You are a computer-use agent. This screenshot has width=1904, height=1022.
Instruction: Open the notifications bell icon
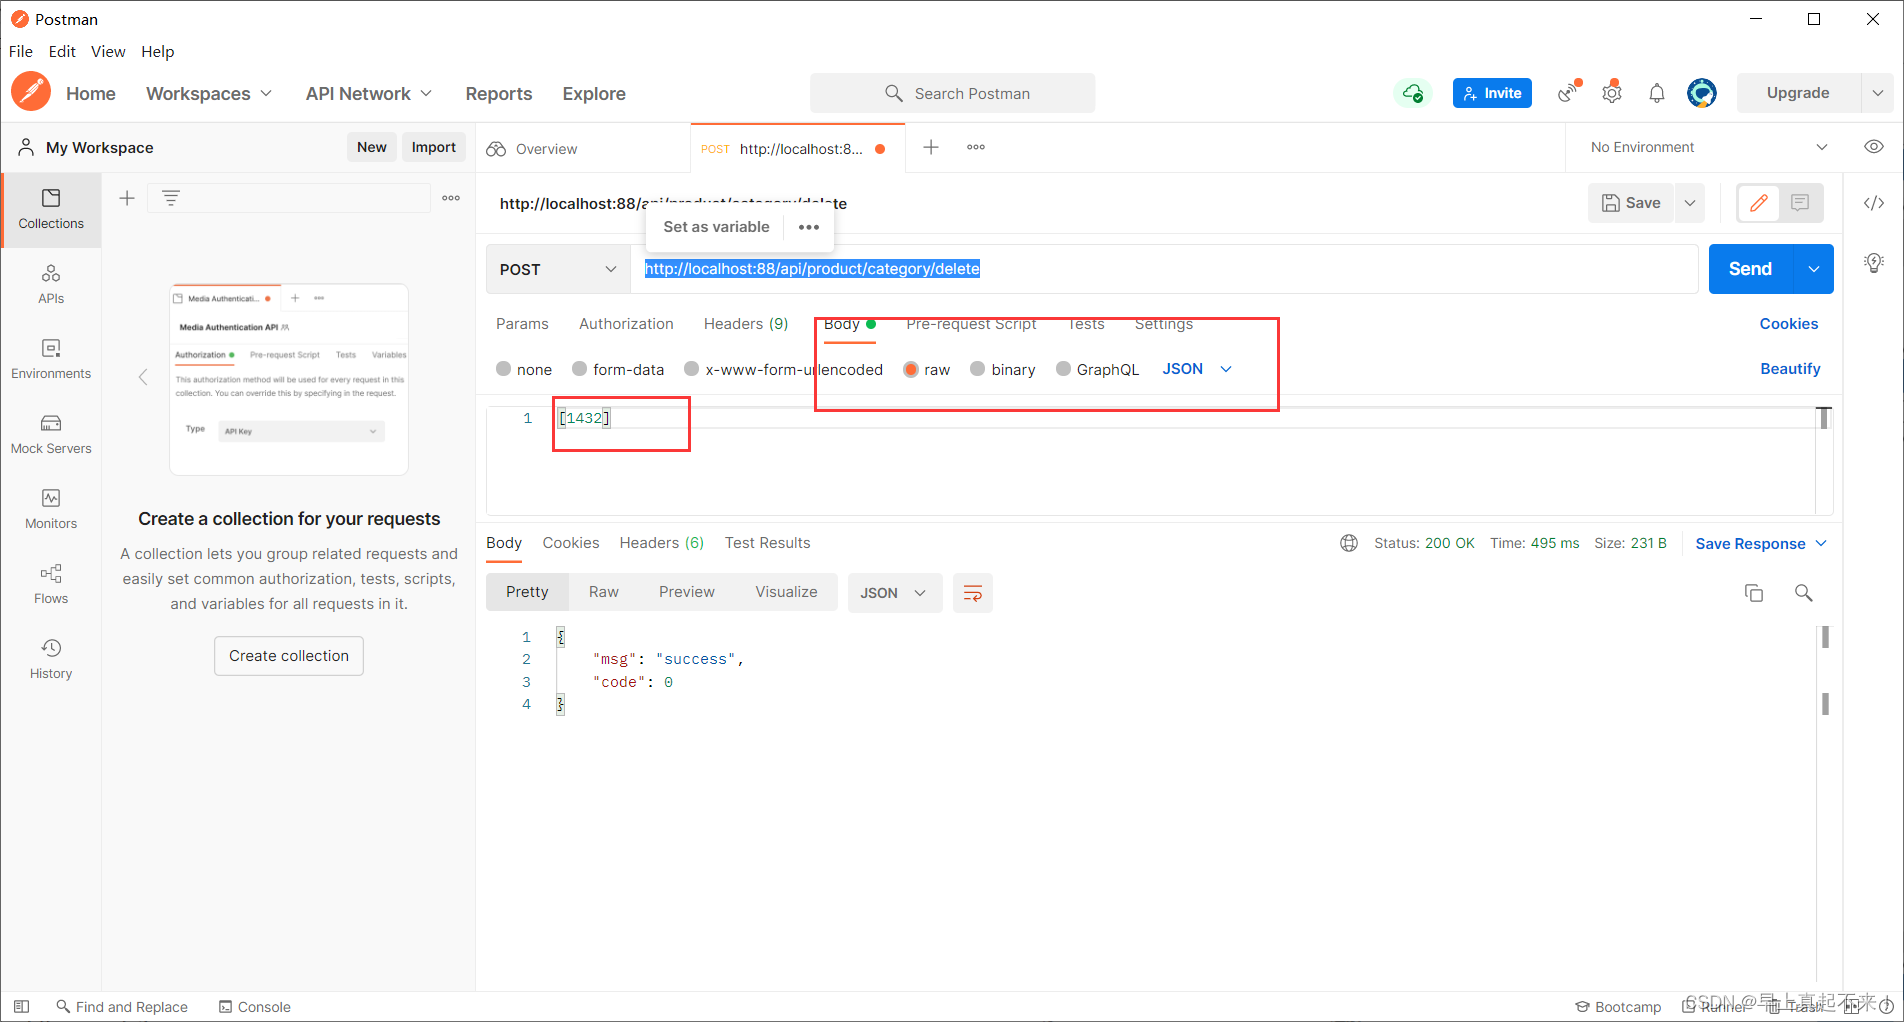click(x=1657, y=93)
